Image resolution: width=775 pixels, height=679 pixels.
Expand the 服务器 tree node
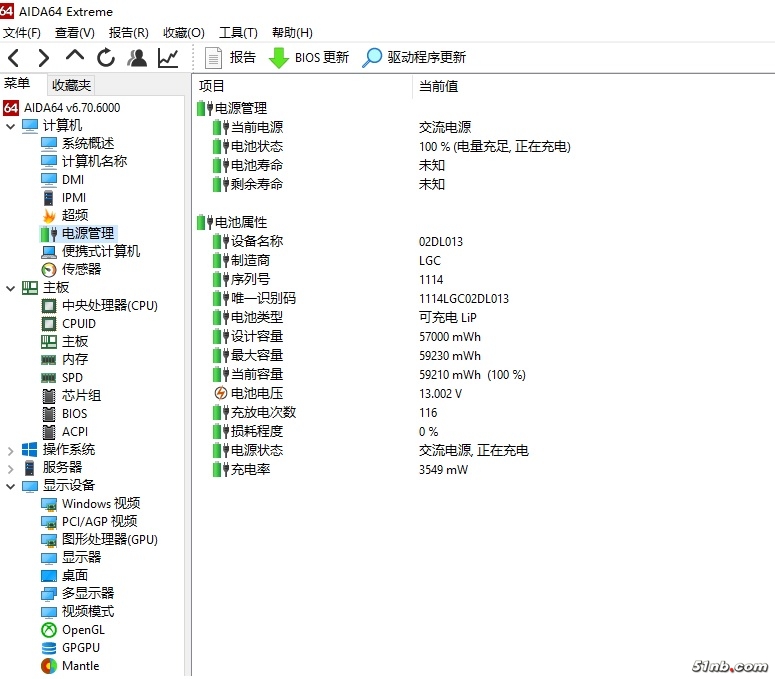pyautogui.click(x=11, y=468)
